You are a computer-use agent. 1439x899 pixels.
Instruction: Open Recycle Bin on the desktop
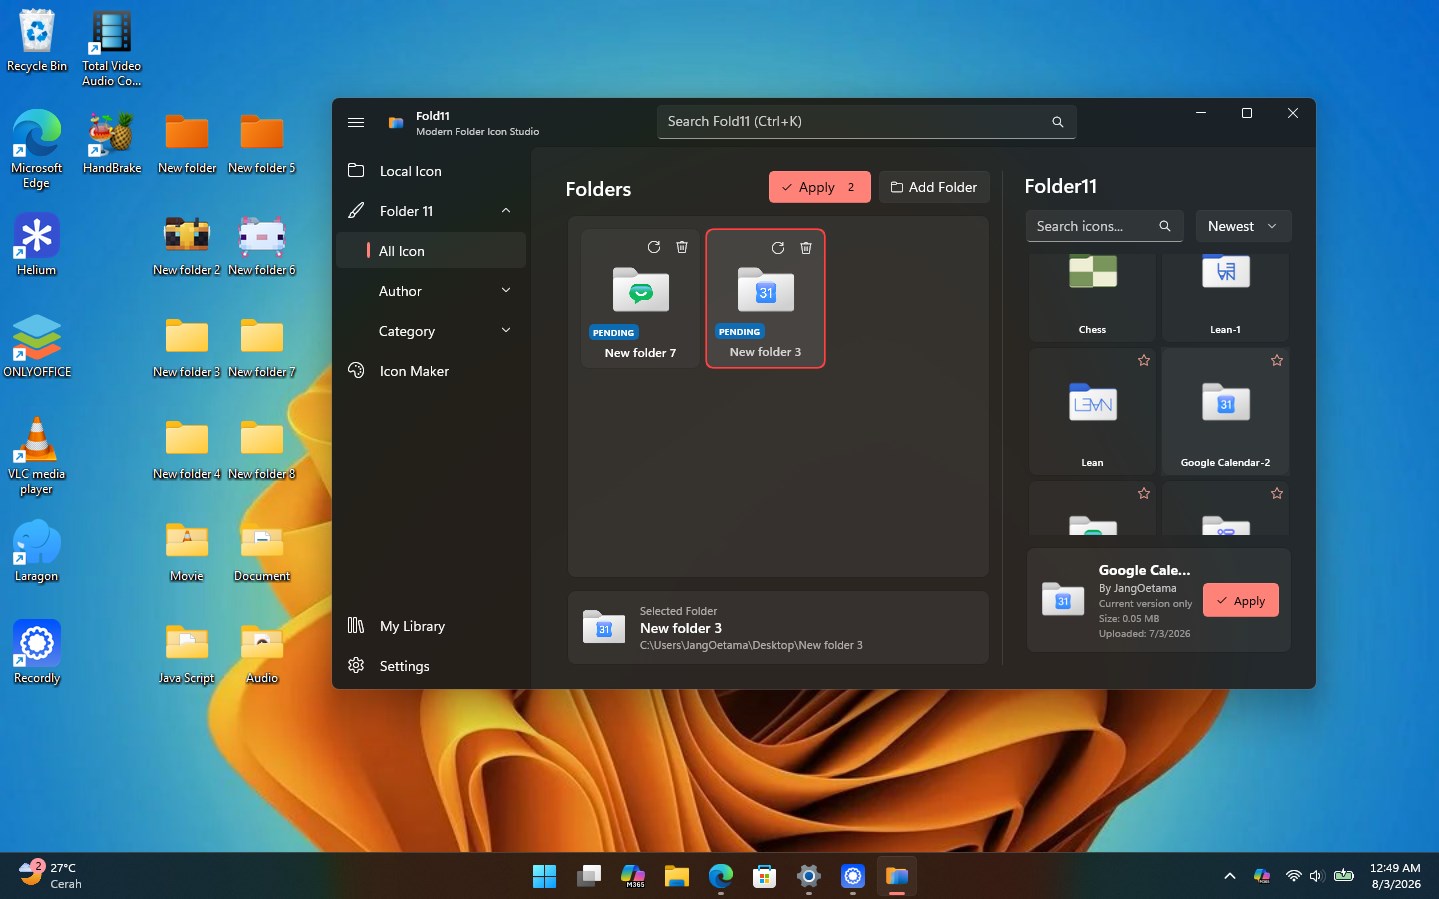click(x=37, y=42)
